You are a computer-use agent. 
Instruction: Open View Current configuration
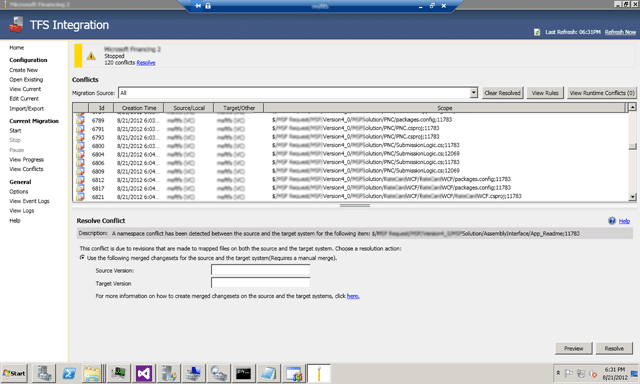[25, 89]
